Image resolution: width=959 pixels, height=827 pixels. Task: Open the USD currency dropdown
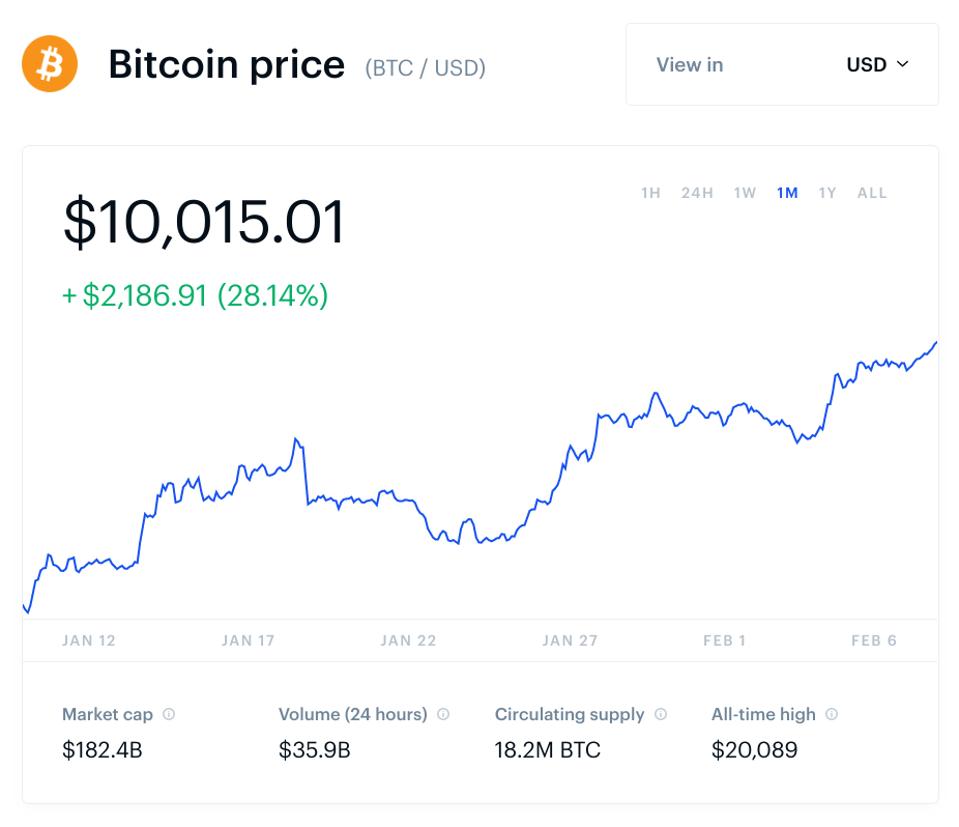coord(877,65)
